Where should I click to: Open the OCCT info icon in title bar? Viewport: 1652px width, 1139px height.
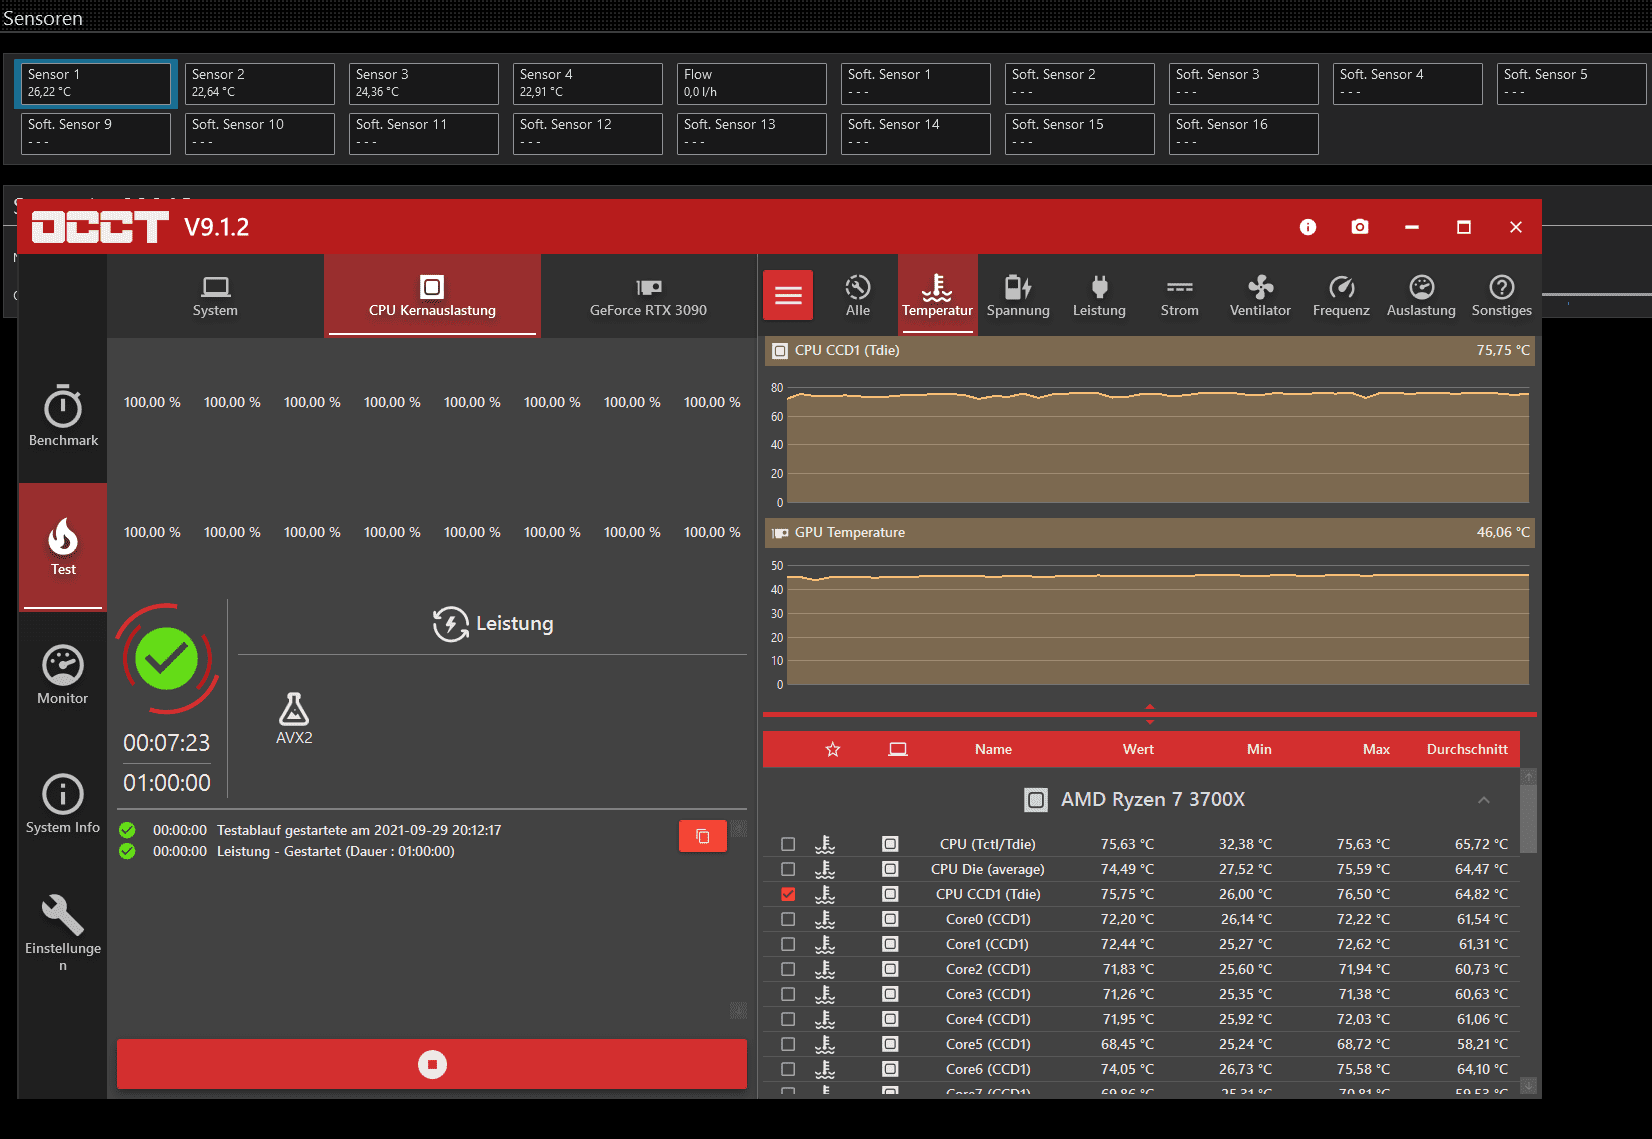[x=1307, y=227]
